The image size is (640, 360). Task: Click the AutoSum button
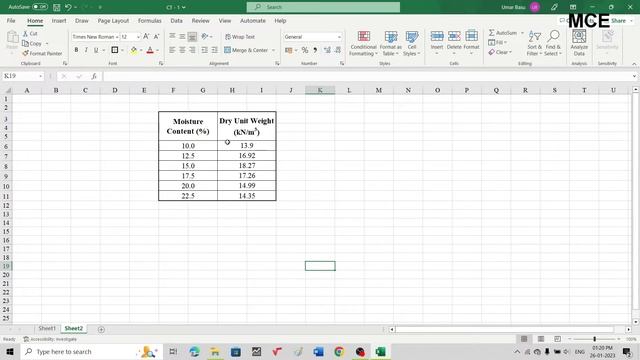tap(503, 33)
